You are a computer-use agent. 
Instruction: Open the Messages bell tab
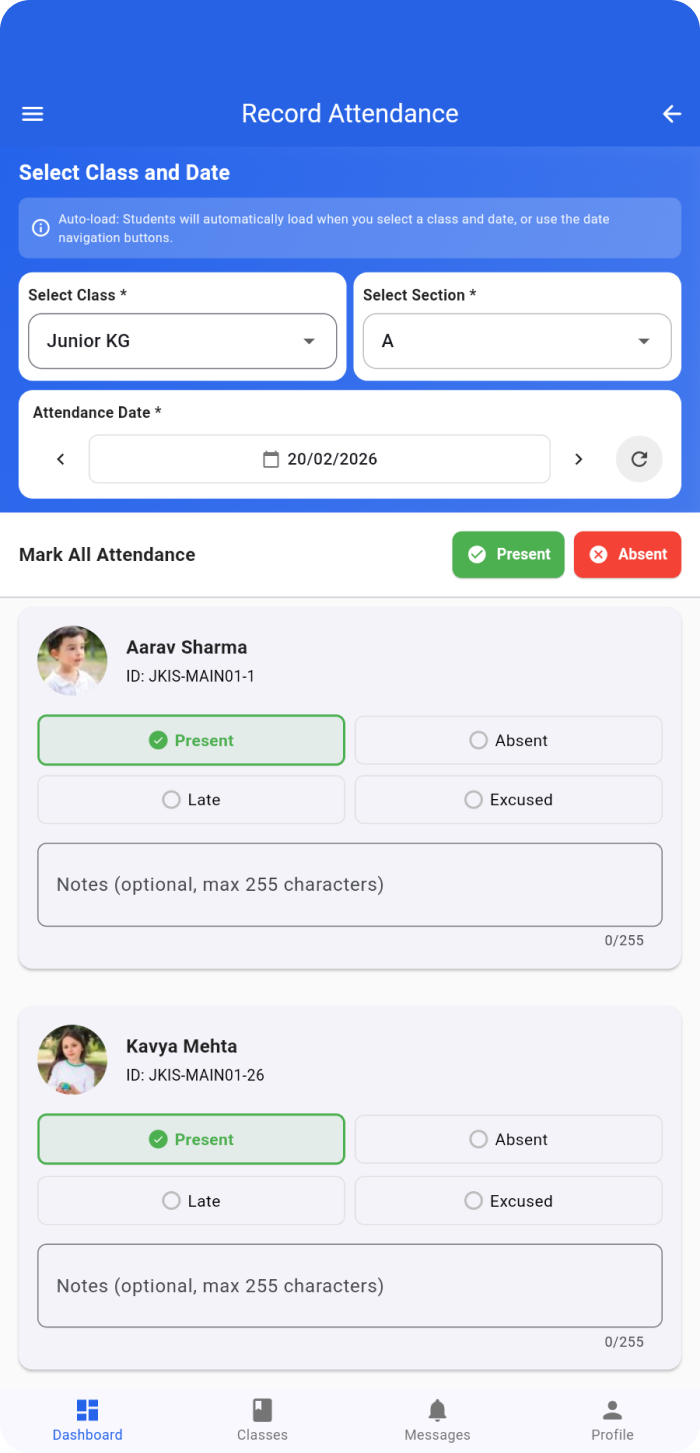pyautogui.click(x=437, y=1420)
